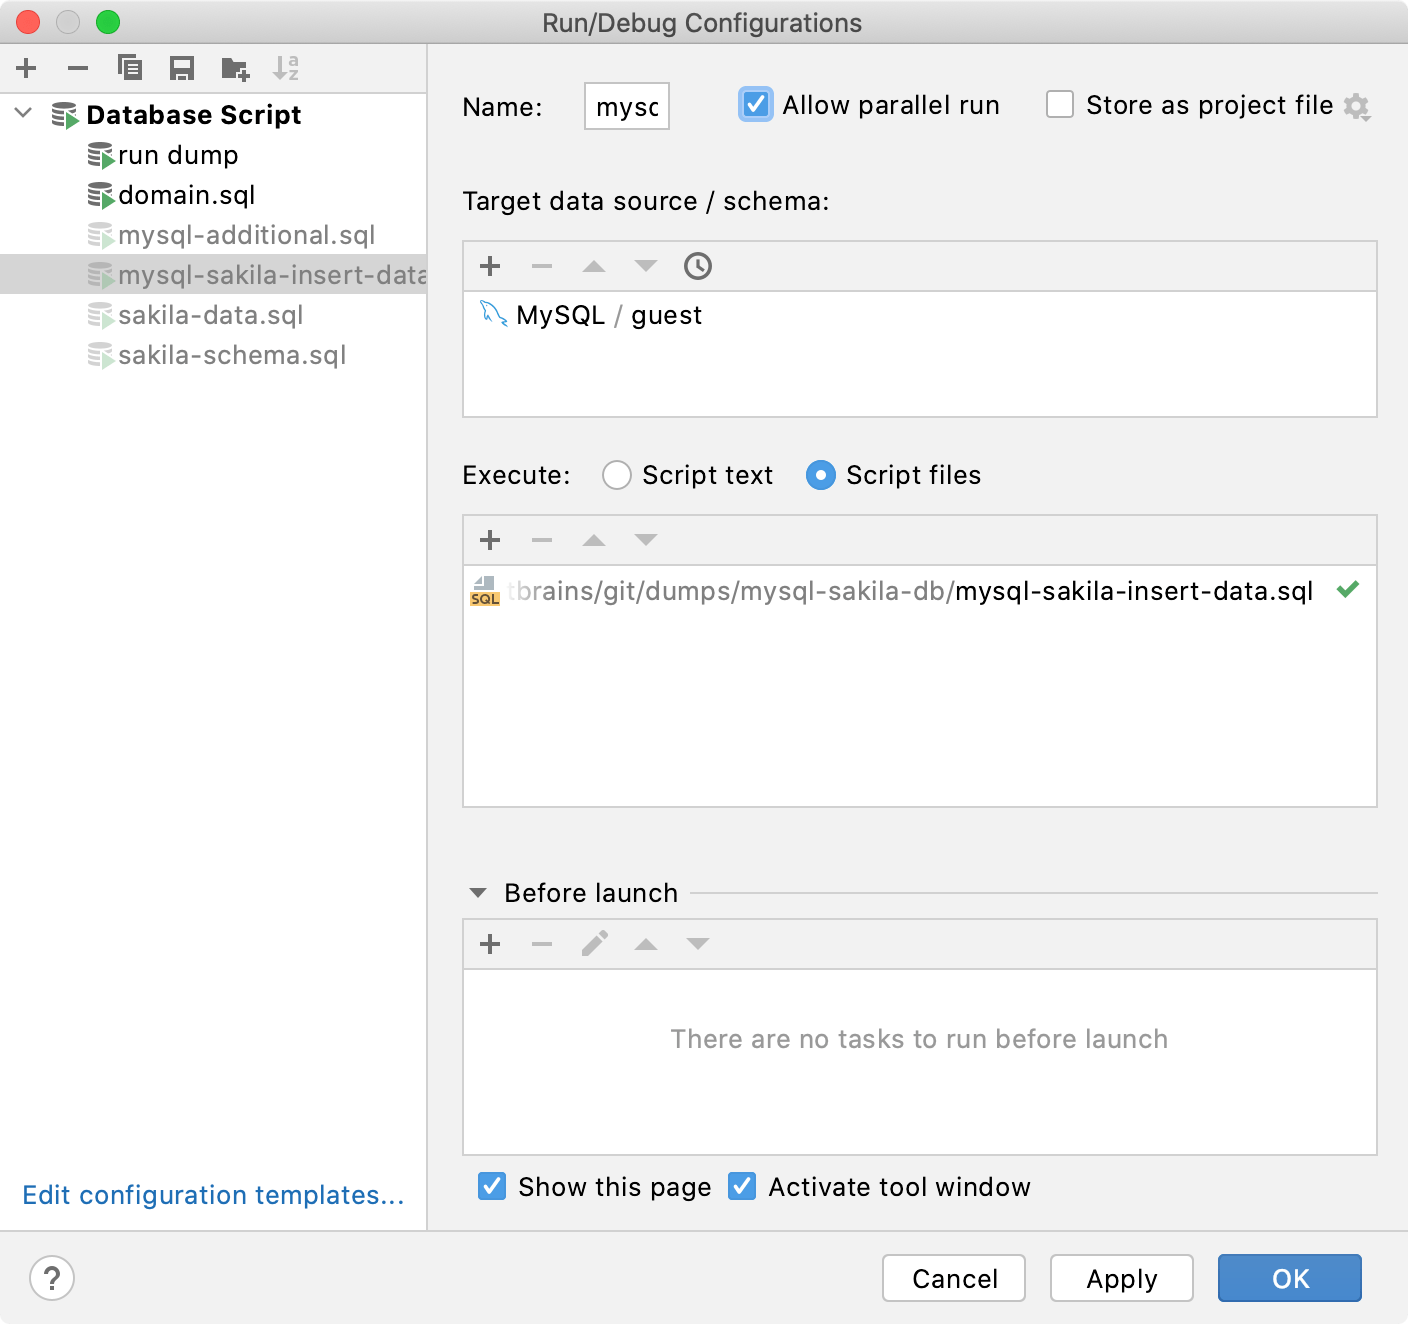Add a new target data source

pyautogui.click(x=490, y=266)
